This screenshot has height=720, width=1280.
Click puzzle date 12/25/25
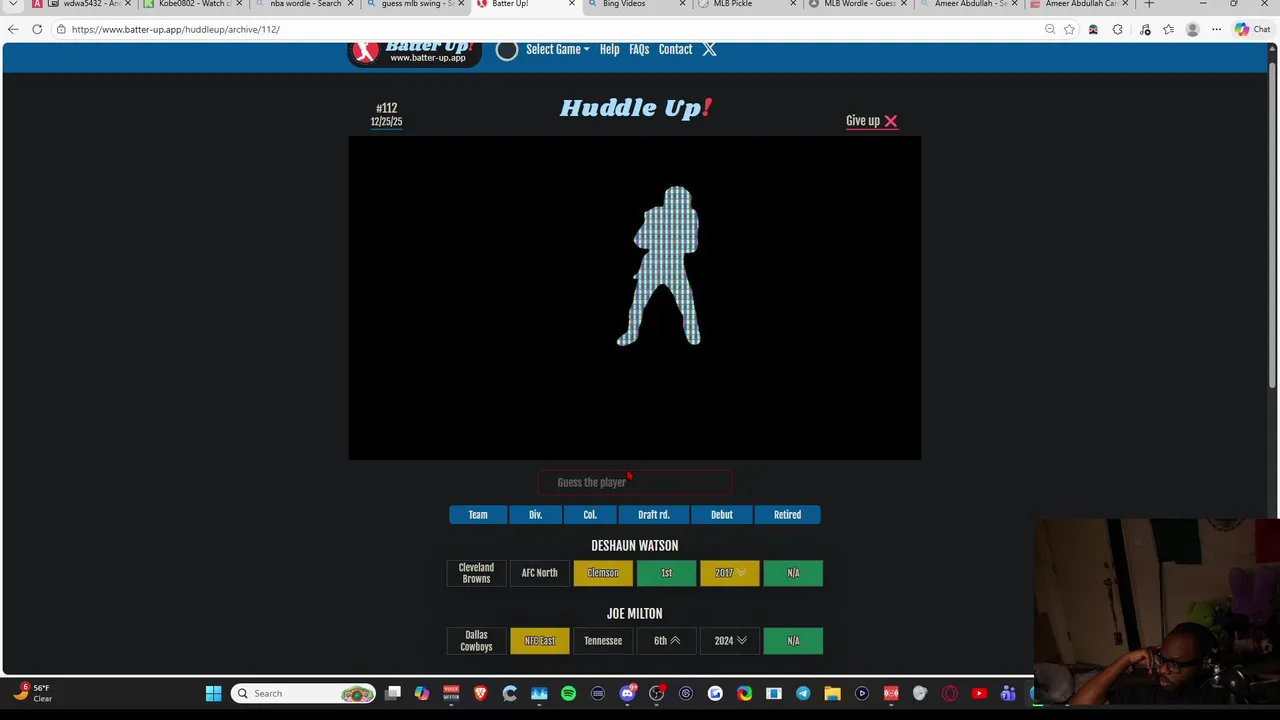pyautogui.click(x=386, y=122)
